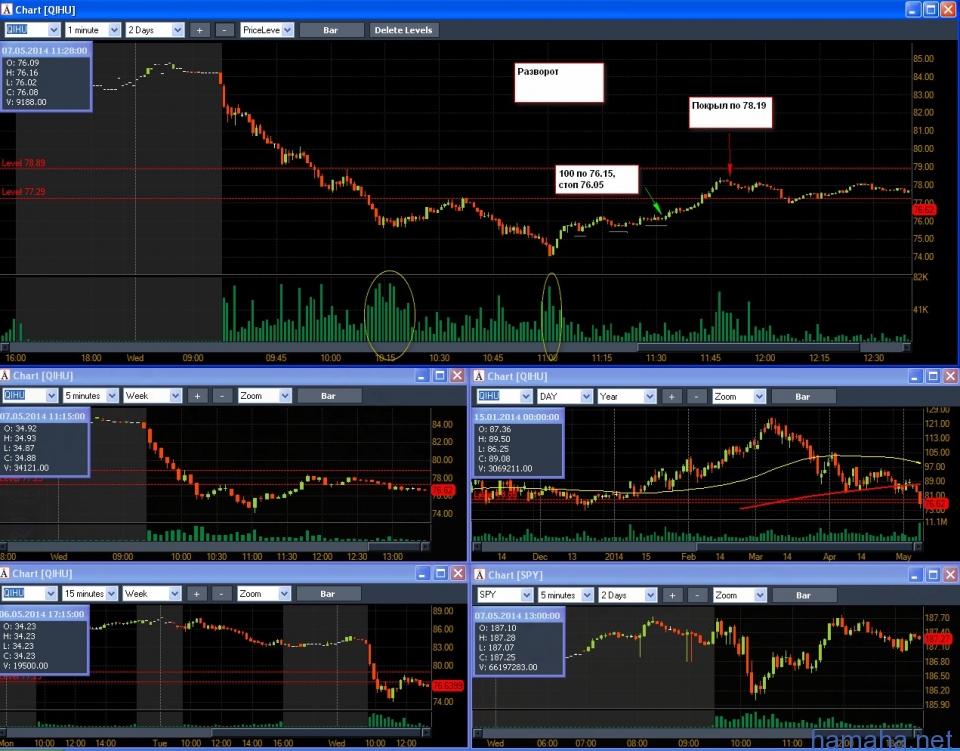Open the 1 minute timeframe dropdown
The width and height of the screenshot is (960, 751).
coord(92,30)
